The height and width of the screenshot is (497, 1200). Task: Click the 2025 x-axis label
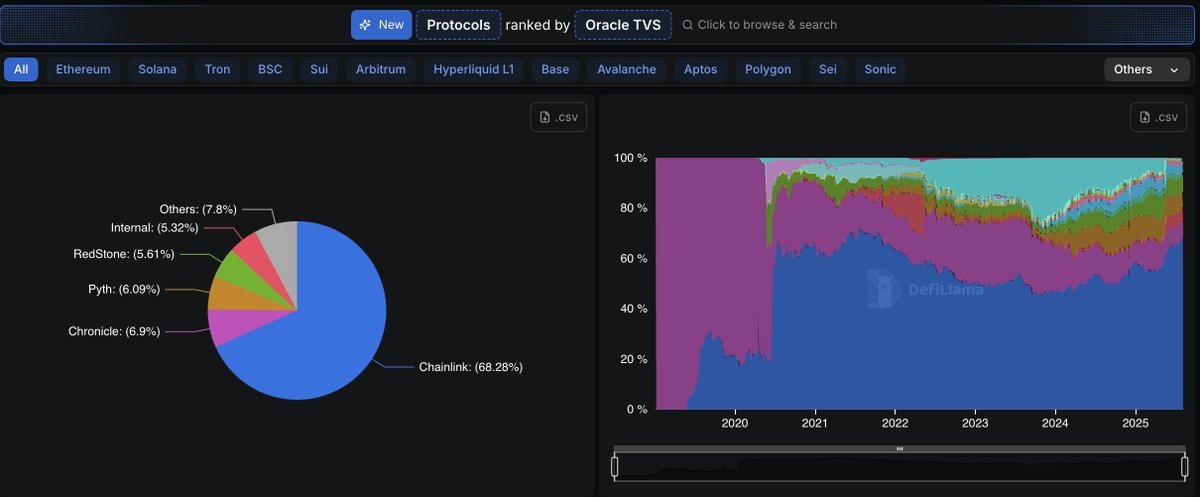click(1135, 424)
